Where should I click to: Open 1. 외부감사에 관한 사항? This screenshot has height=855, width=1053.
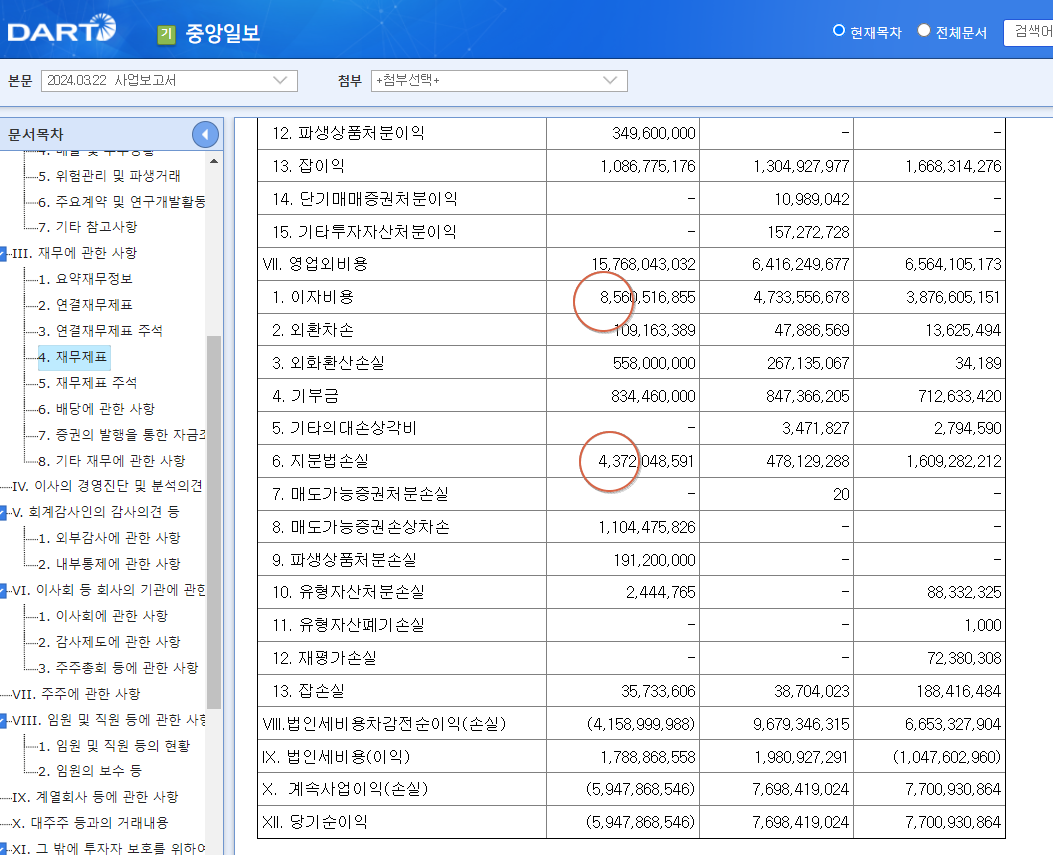click(109, 538)
